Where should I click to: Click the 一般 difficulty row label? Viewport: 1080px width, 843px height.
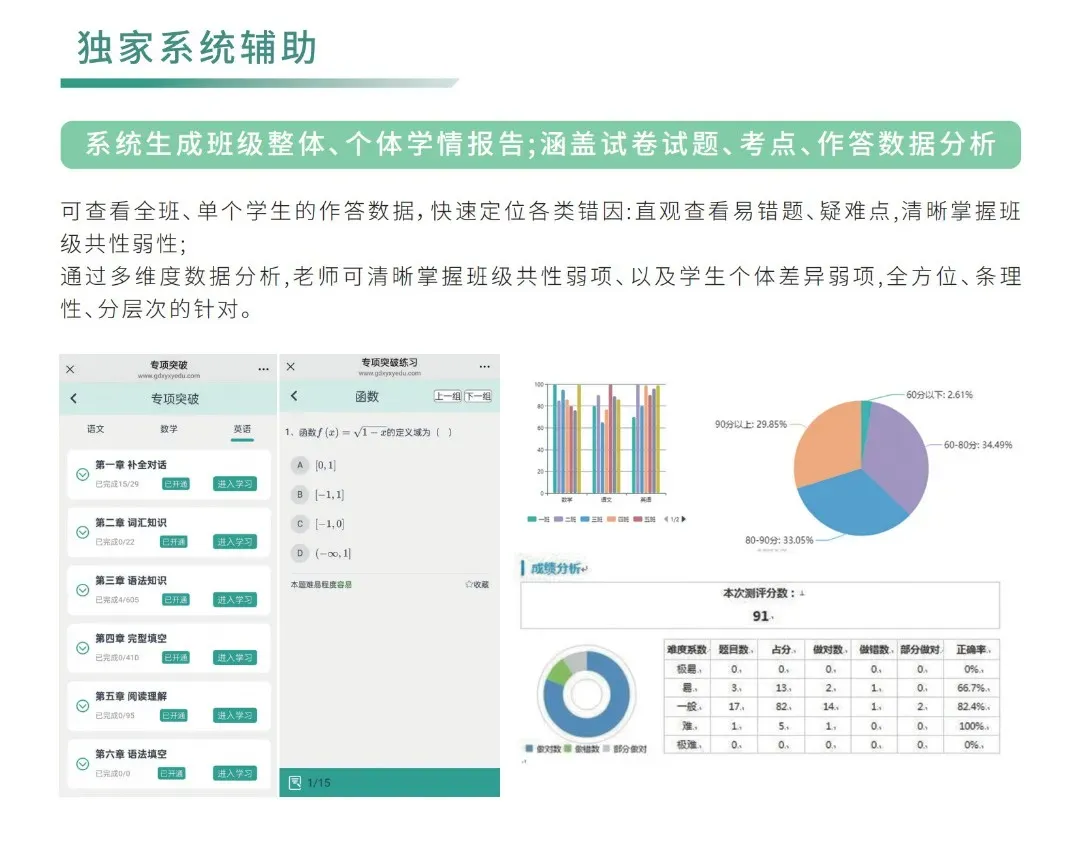(686, 706)
